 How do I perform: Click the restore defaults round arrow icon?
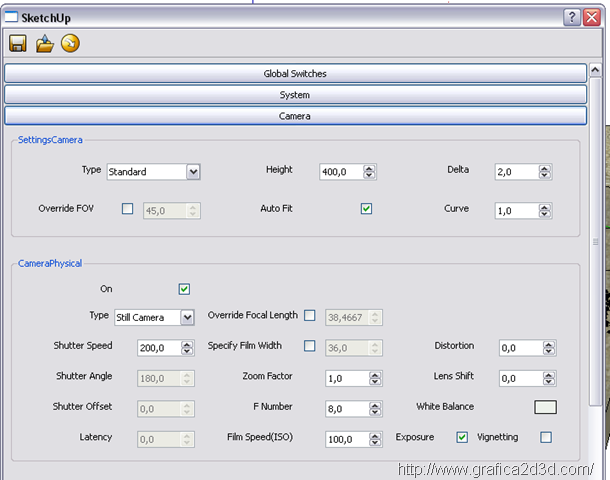pos(69,43)
